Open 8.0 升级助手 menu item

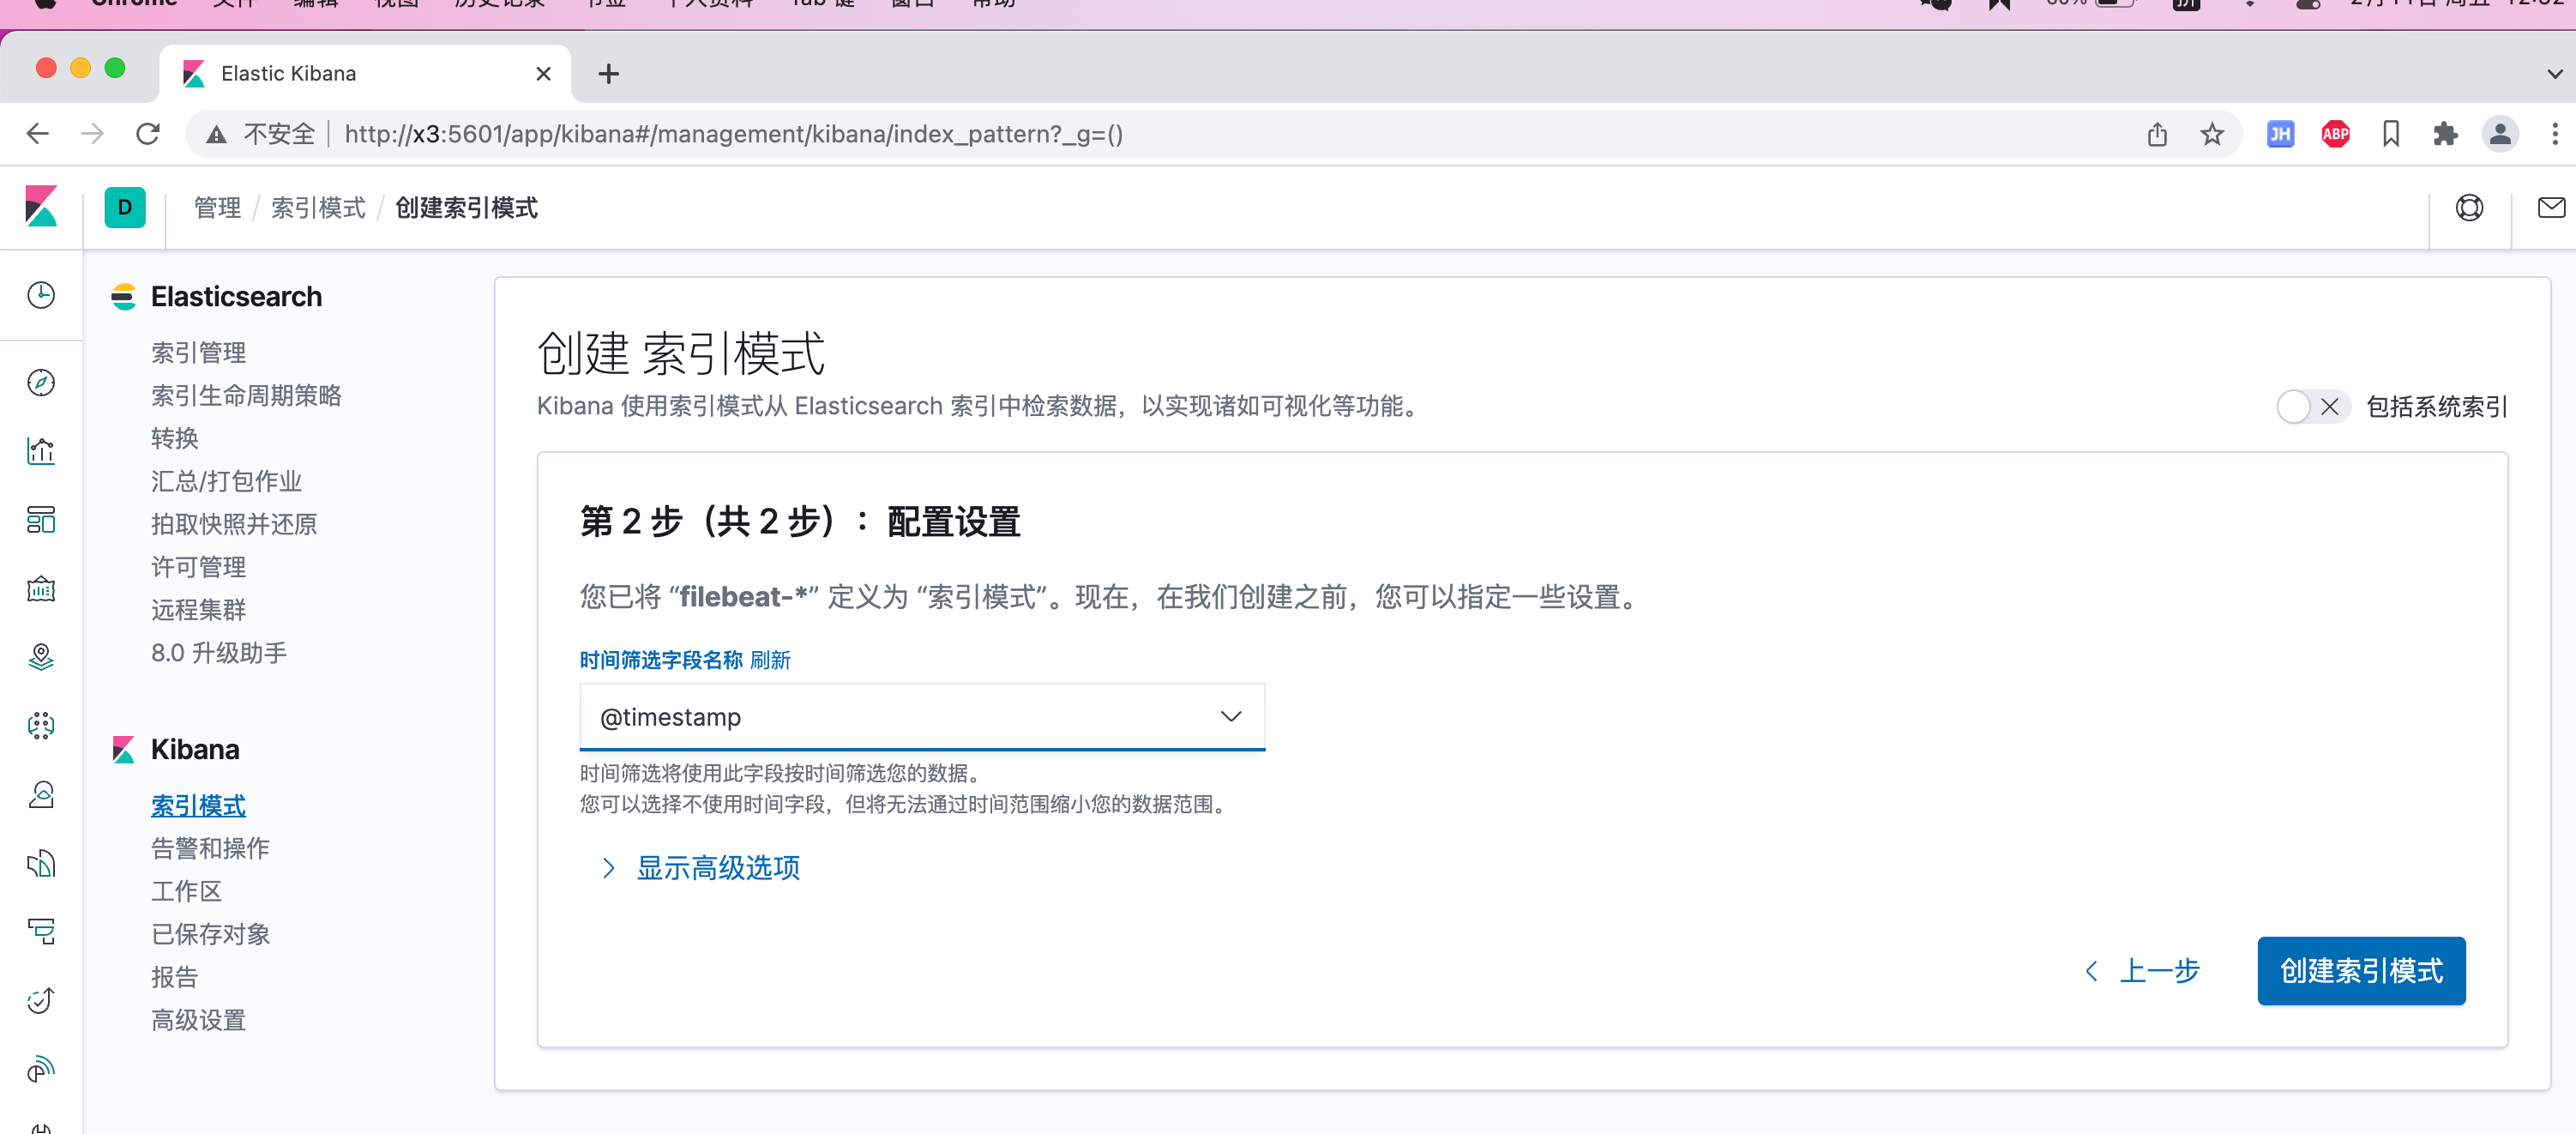[x=219, y=653]
